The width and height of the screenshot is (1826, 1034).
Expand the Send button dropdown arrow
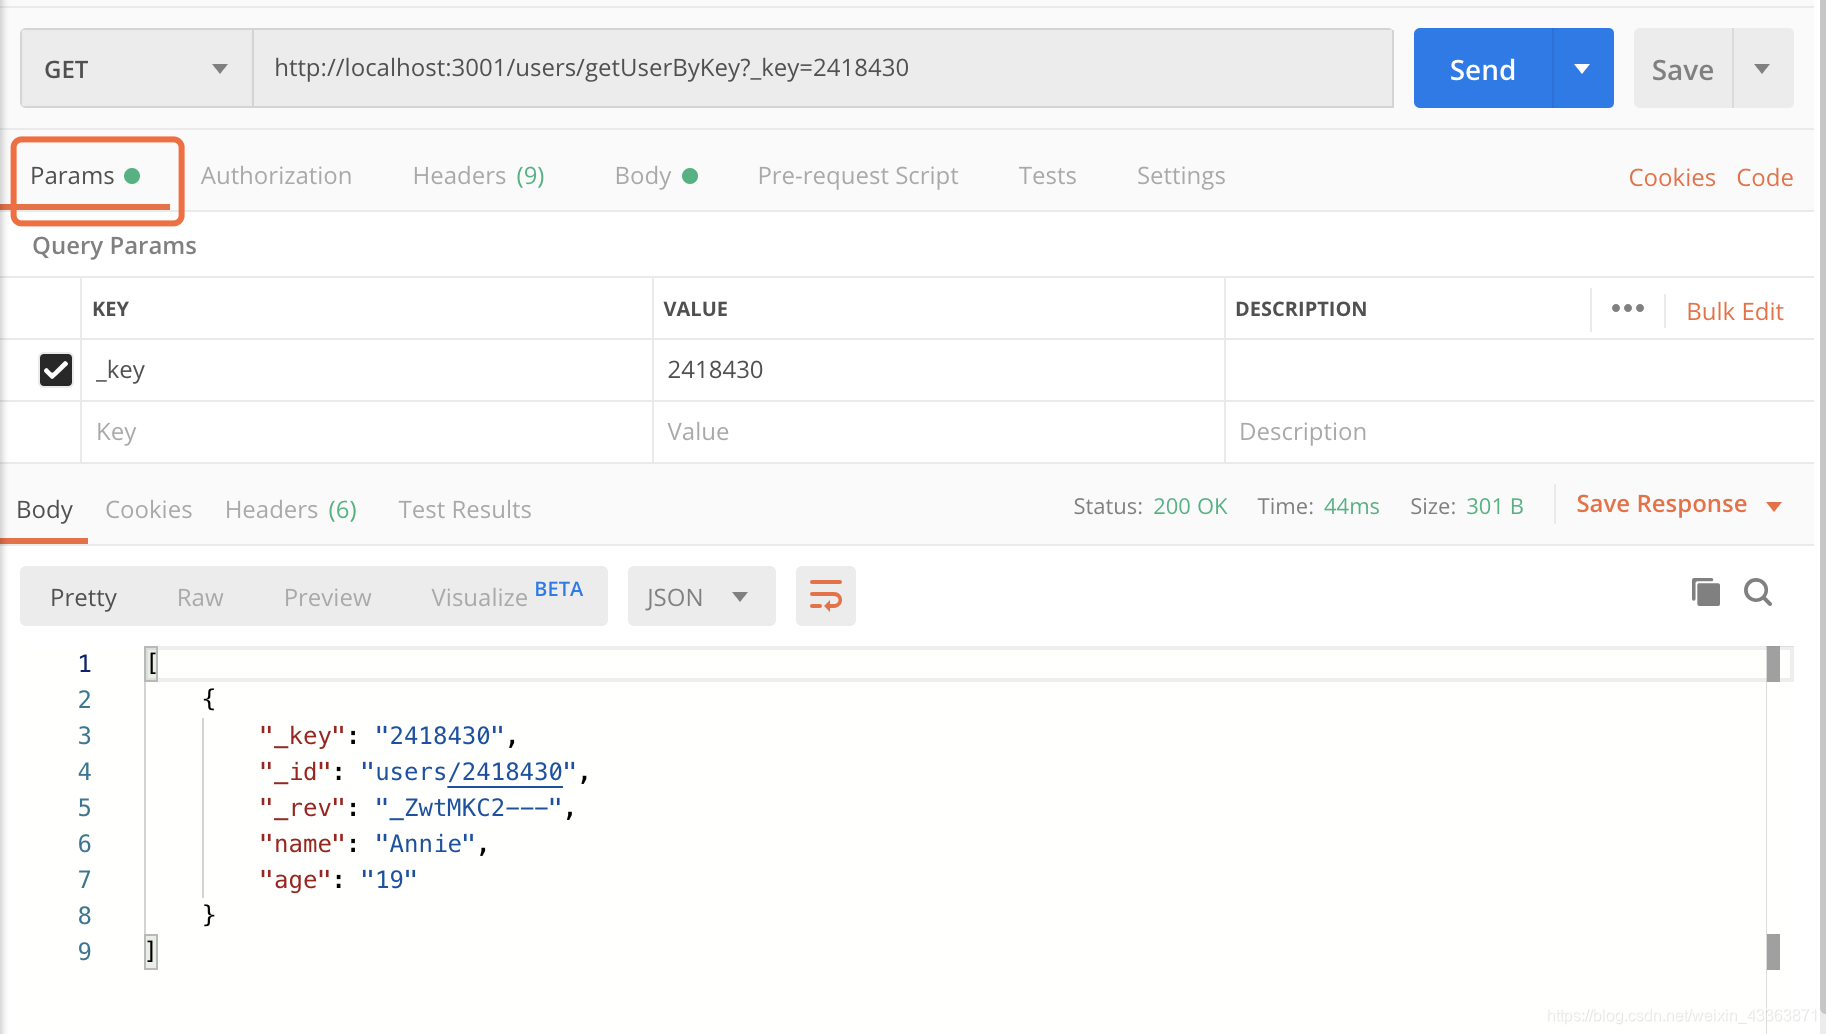[x=1581, y=68]
